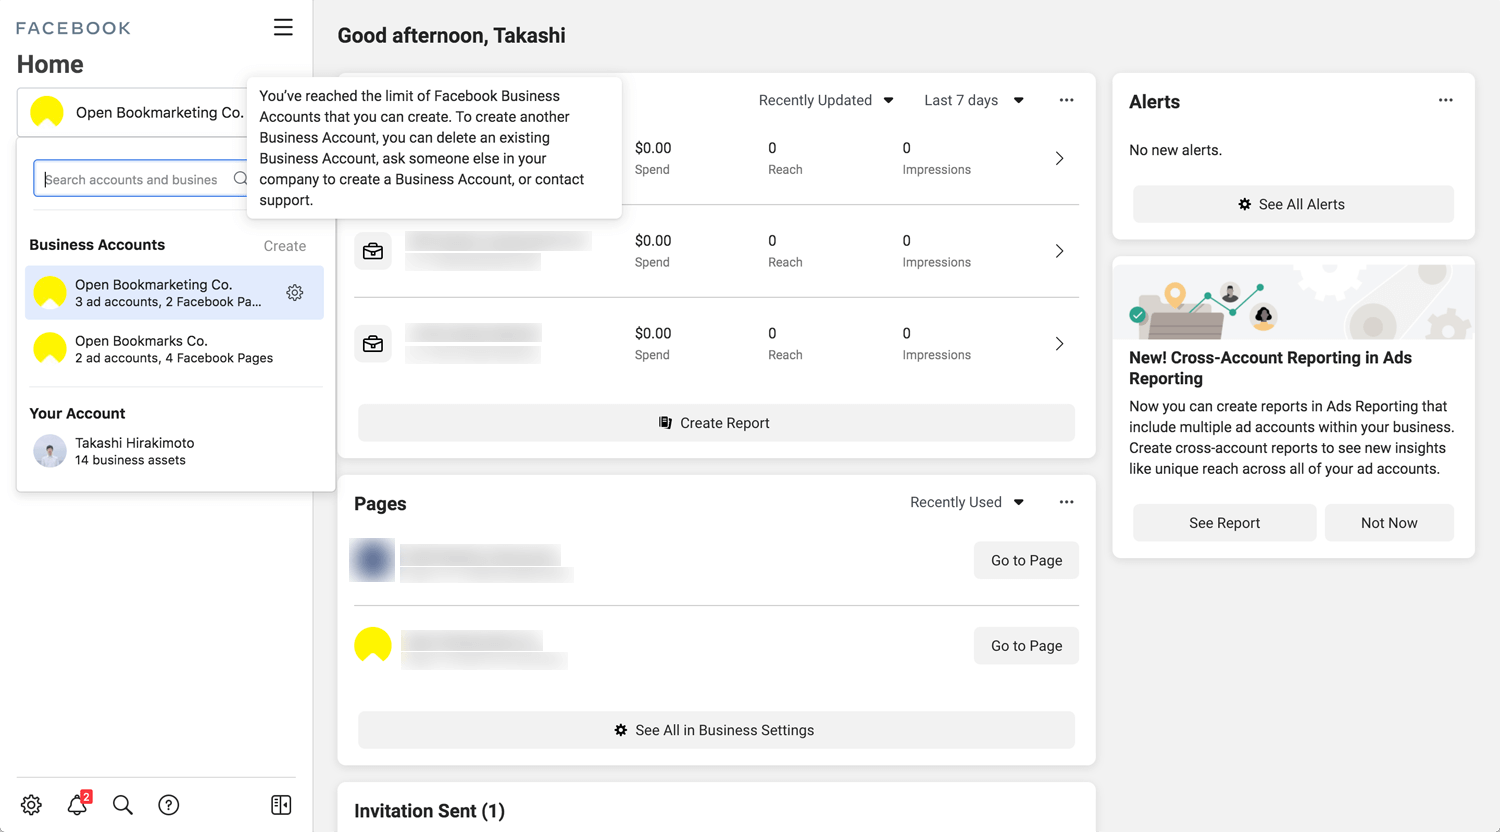Click briefcase icon of third ad account row
This screenshot has height=832, width=1500.
(x=373, y=344)
